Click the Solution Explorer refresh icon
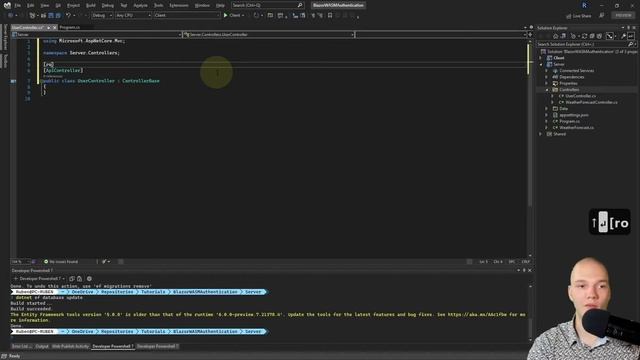 (584, 36)
